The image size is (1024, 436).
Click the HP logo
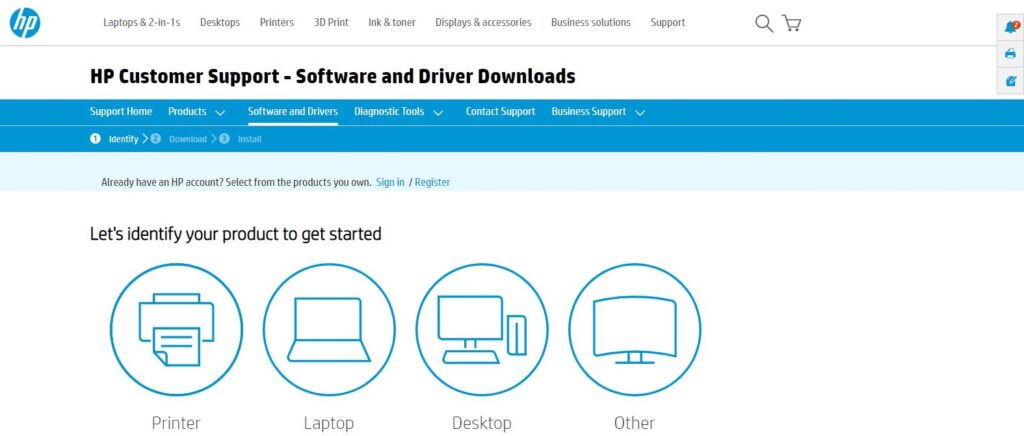pos(25,23)
